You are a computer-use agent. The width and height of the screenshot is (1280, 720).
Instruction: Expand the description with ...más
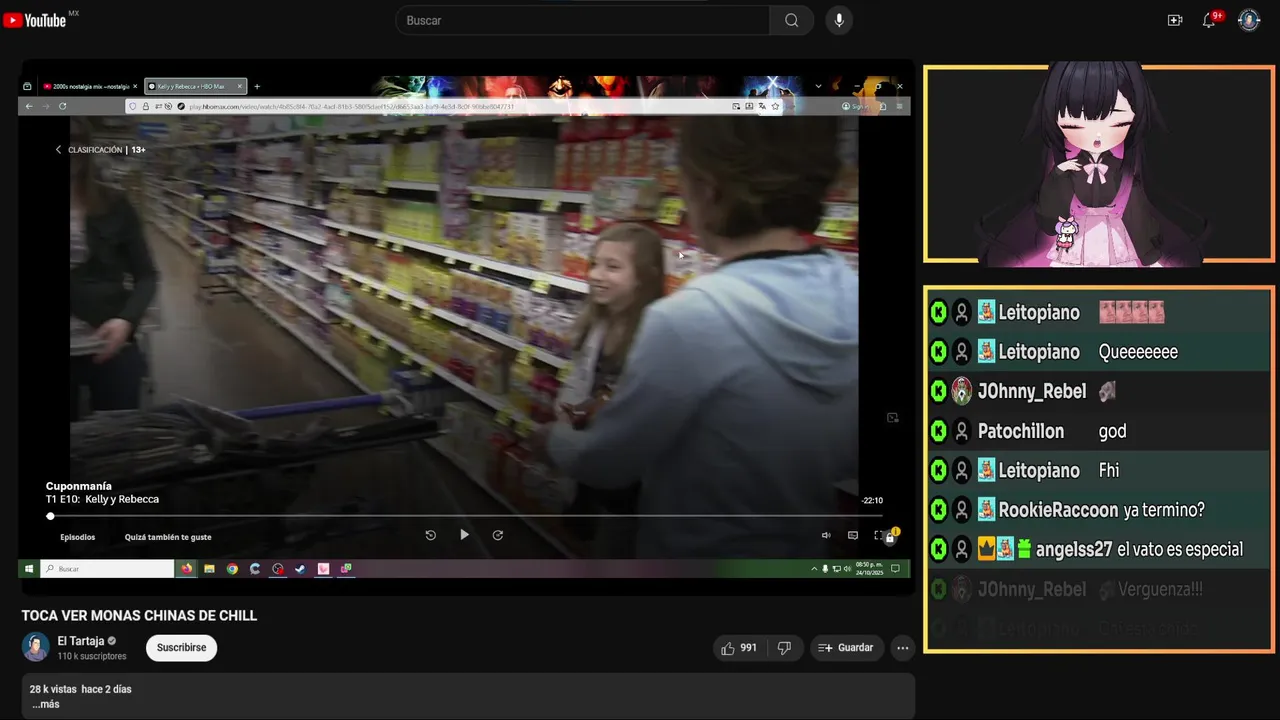[46, 704]
